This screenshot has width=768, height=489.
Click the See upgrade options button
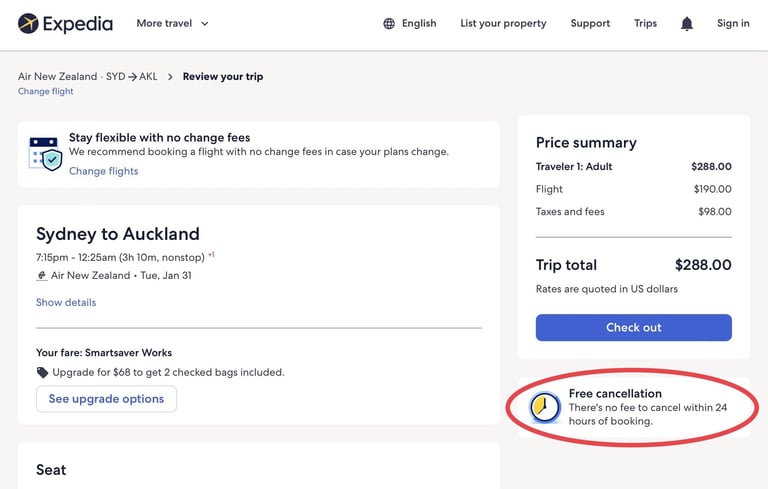tap(106, 399)
